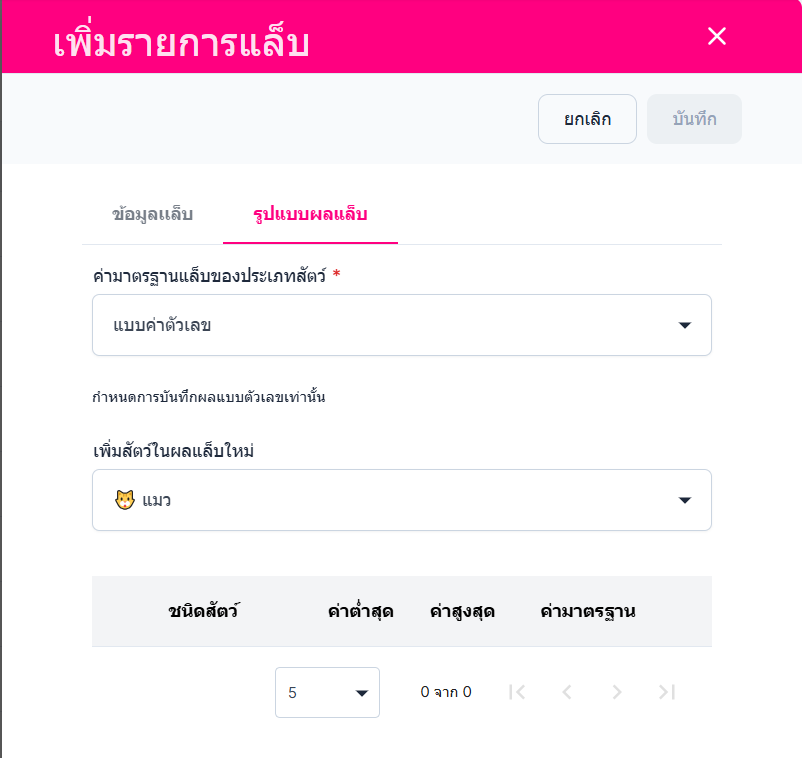Screen dimensions: 802x758
Task: Close the เพิ่มรายการแล็บ dialog with X
Action: (716, 37)
